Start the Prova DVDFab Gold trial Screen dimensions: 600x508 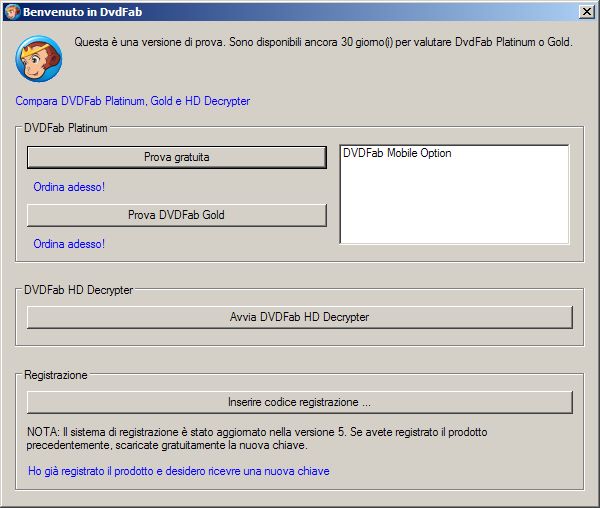(176, 215)
